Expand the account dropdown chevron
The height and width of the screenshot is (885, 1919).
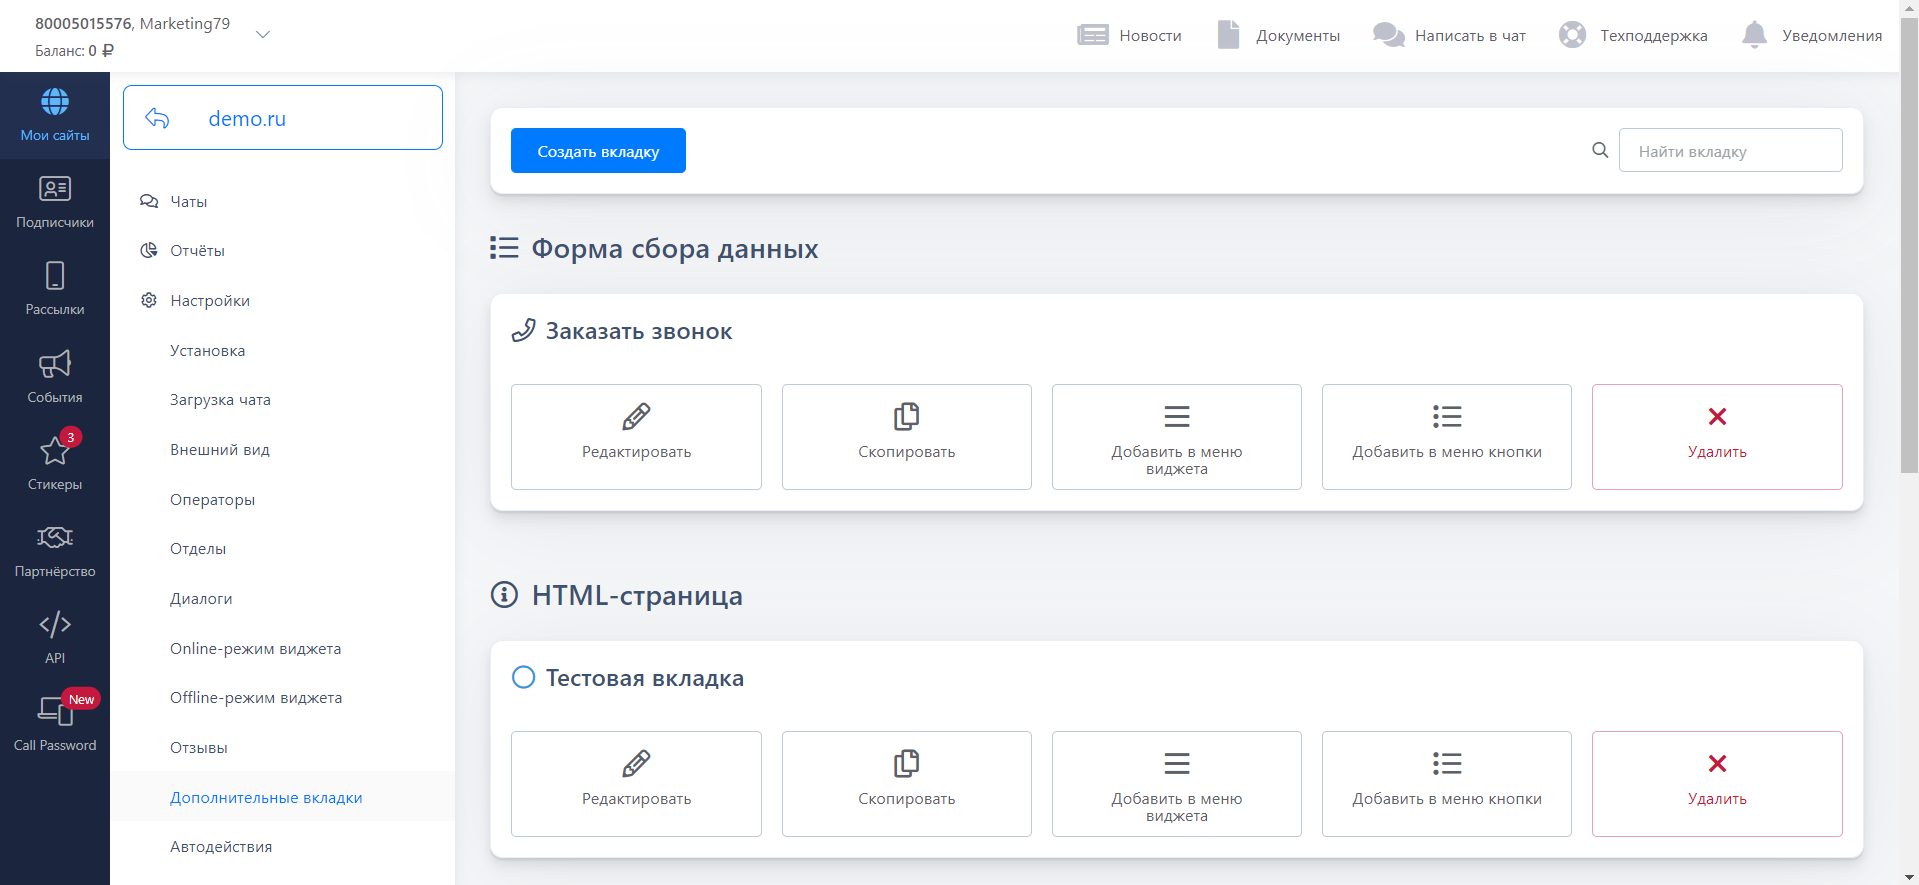click(x=263, y=35)
